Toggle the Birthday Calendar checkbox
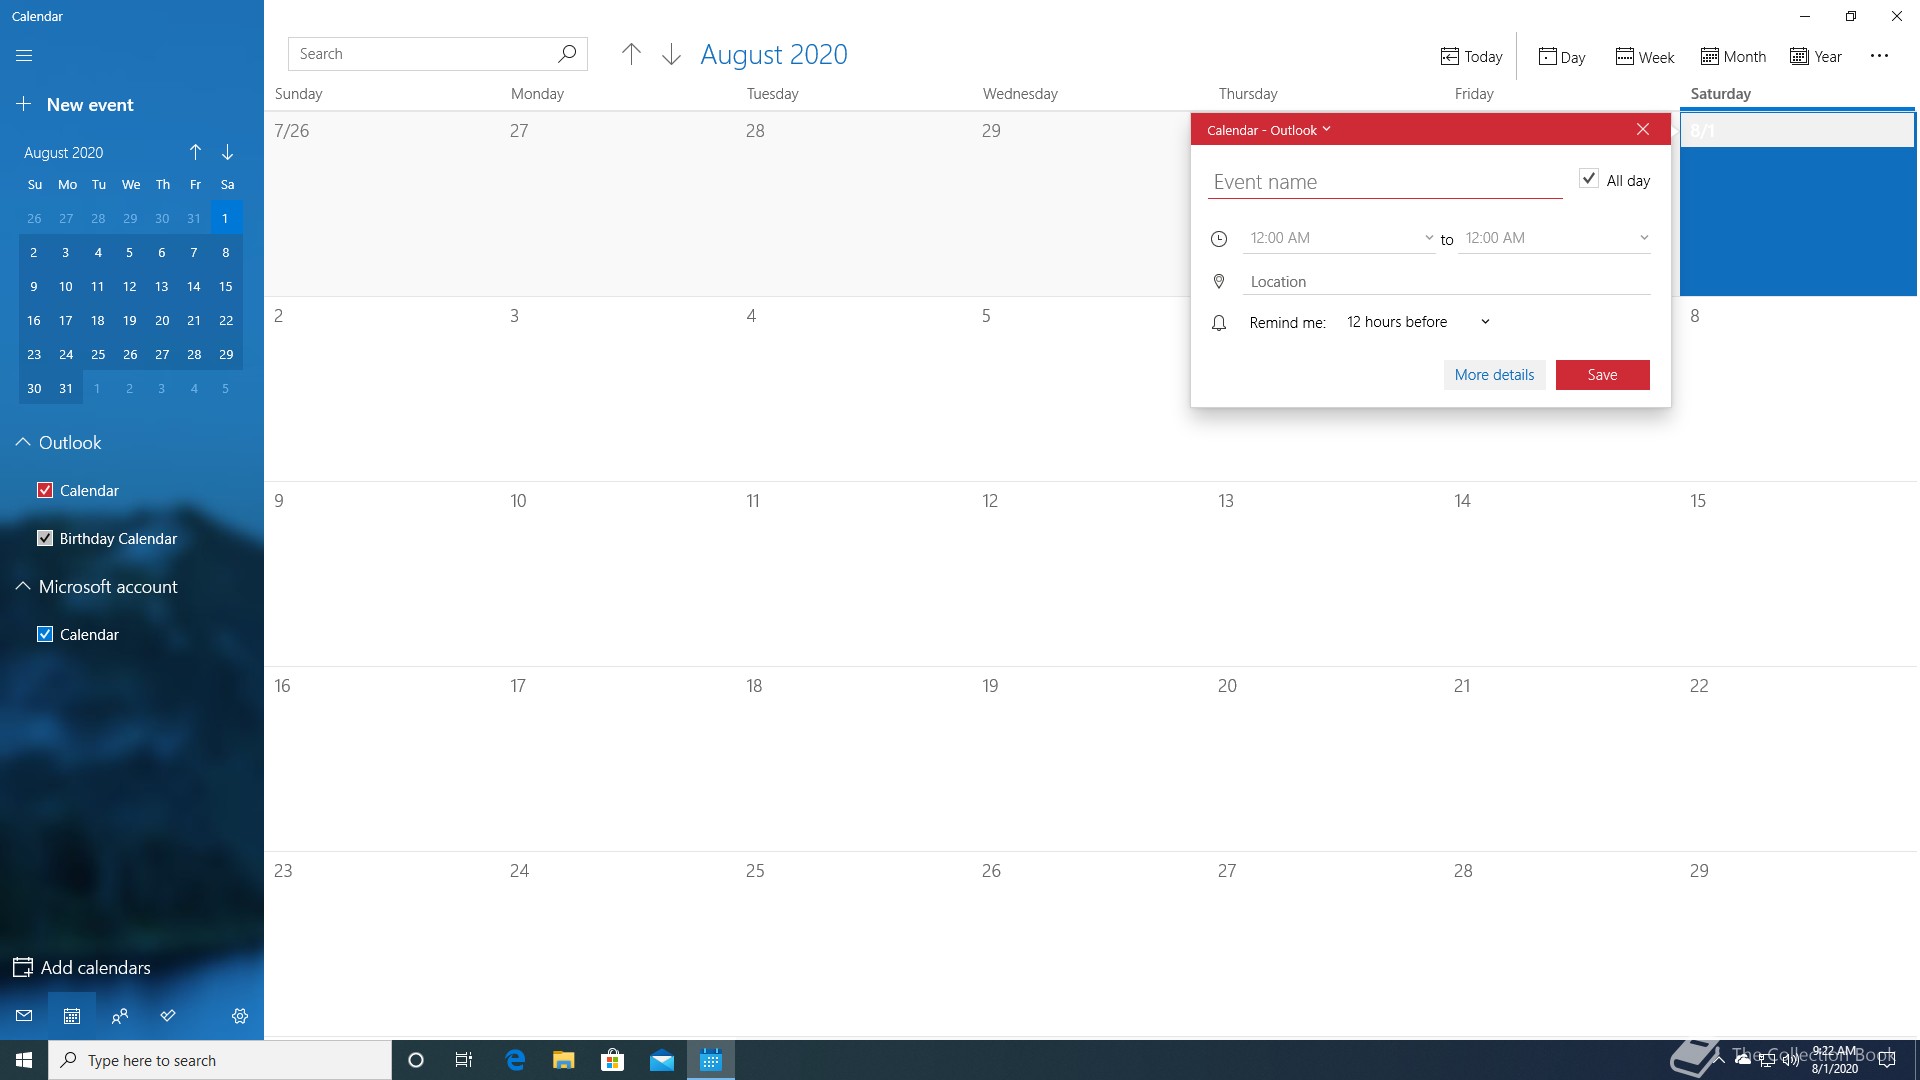 click(x=45, y=538)
